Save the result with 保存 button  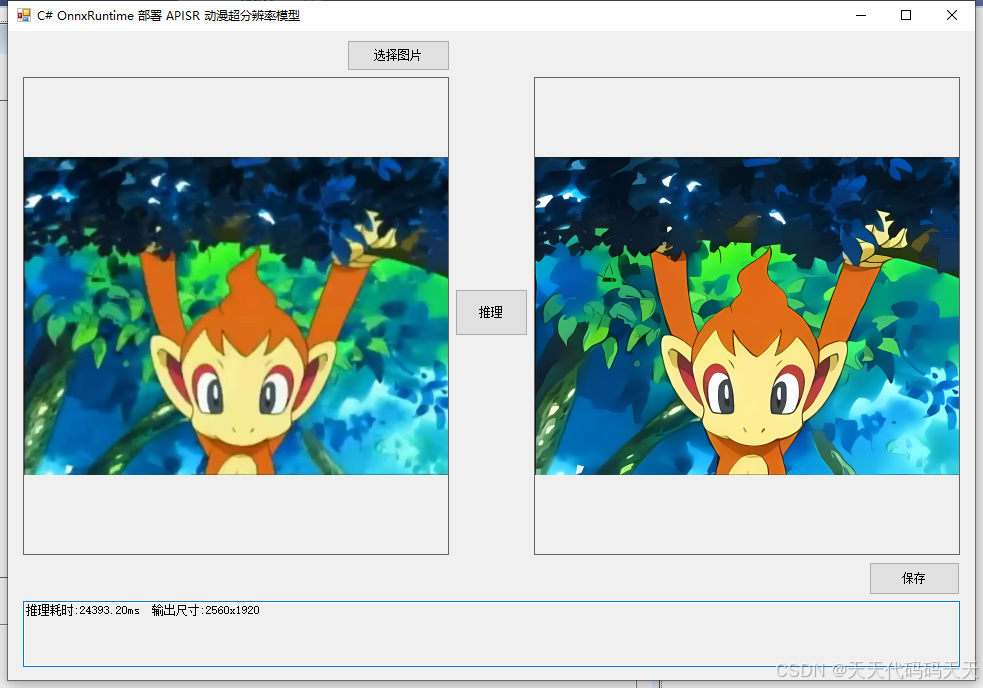pyautogui.click(x=914, y=578)
